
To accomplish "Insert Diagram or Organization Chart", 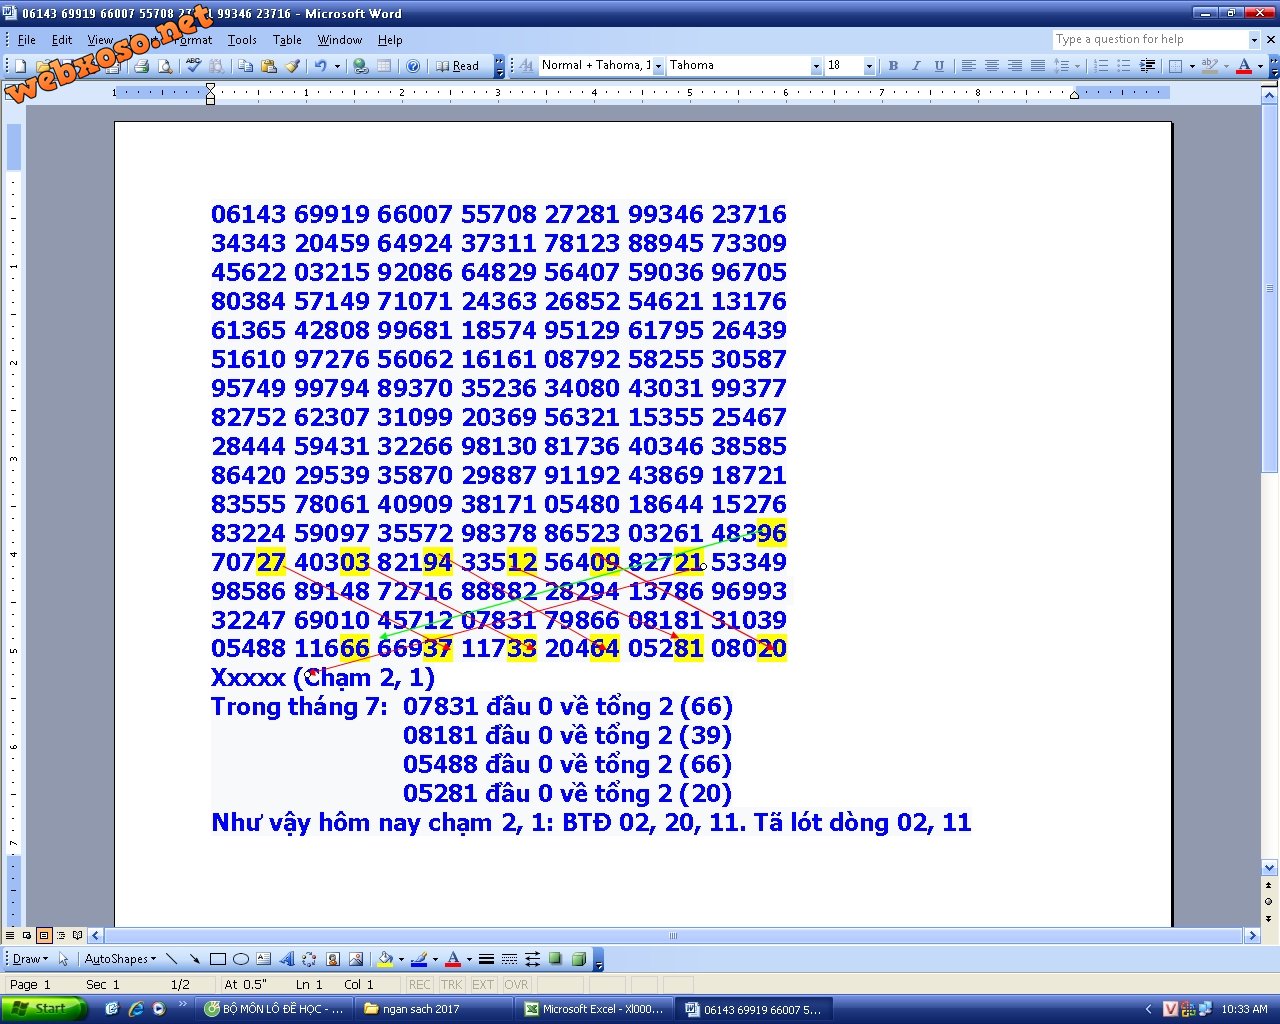I will pos(309,959).
